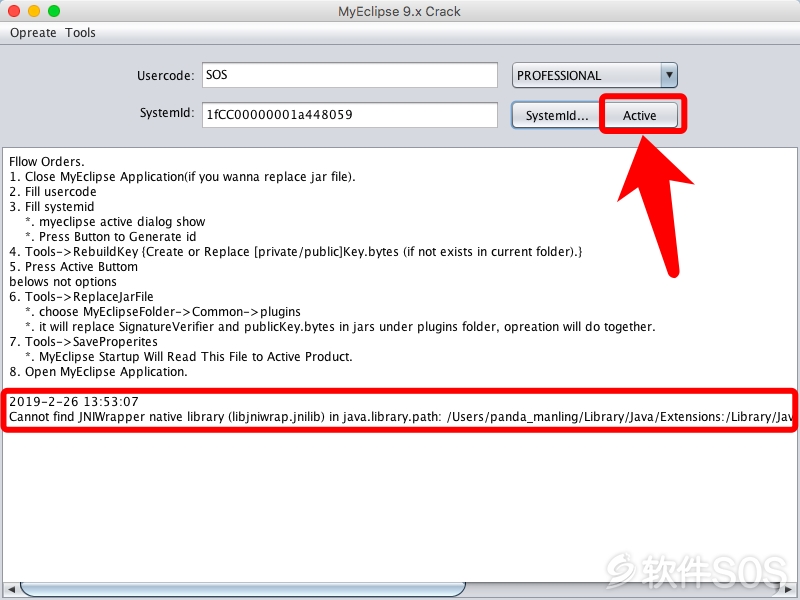Image resolution: width=800 pixels, height=600 pixels.
Task: Click the '4. Tools->RebuildKey' line
Action: (x=296, y=252)
